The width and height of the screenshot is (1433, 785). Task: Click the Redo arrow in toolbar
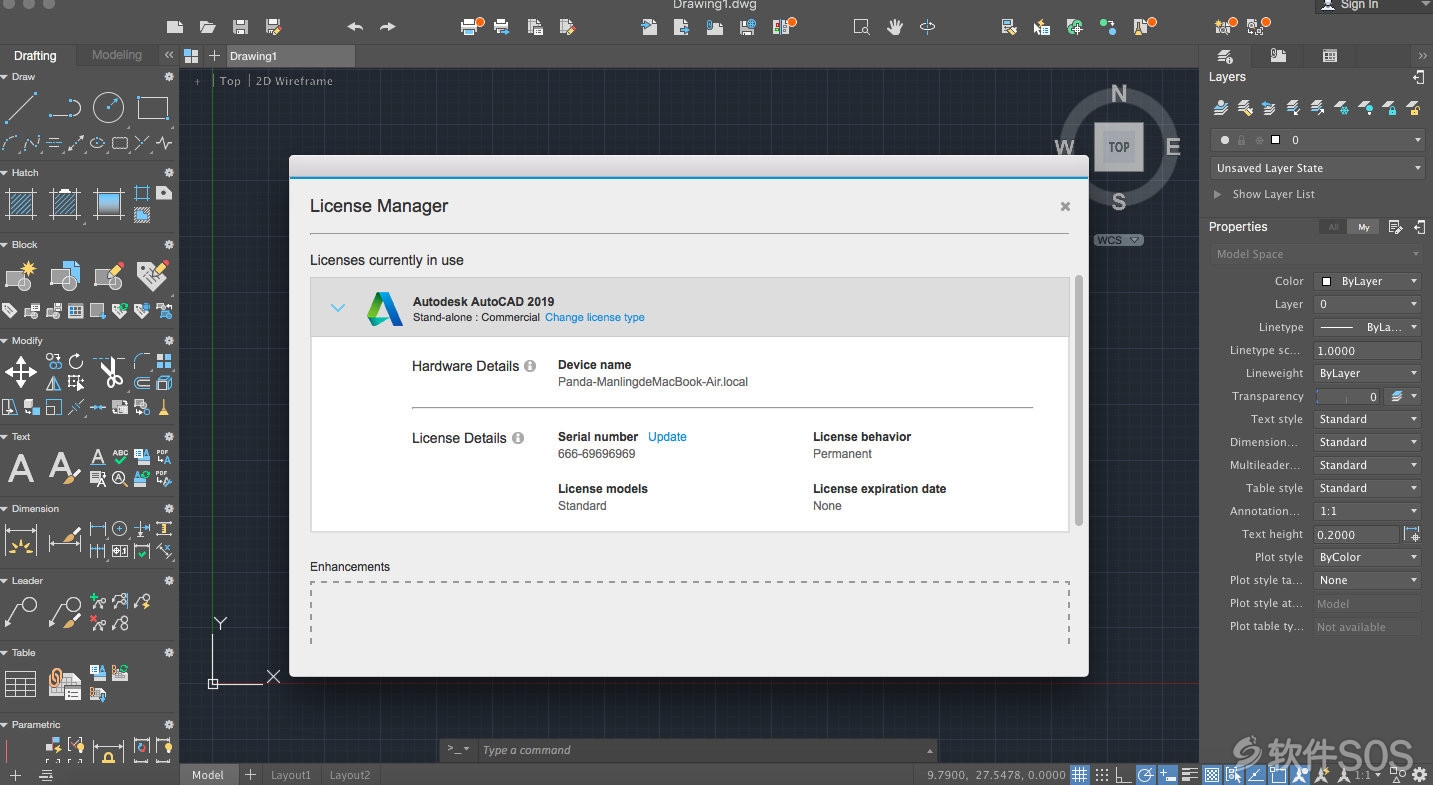click(x=388, y=27)
